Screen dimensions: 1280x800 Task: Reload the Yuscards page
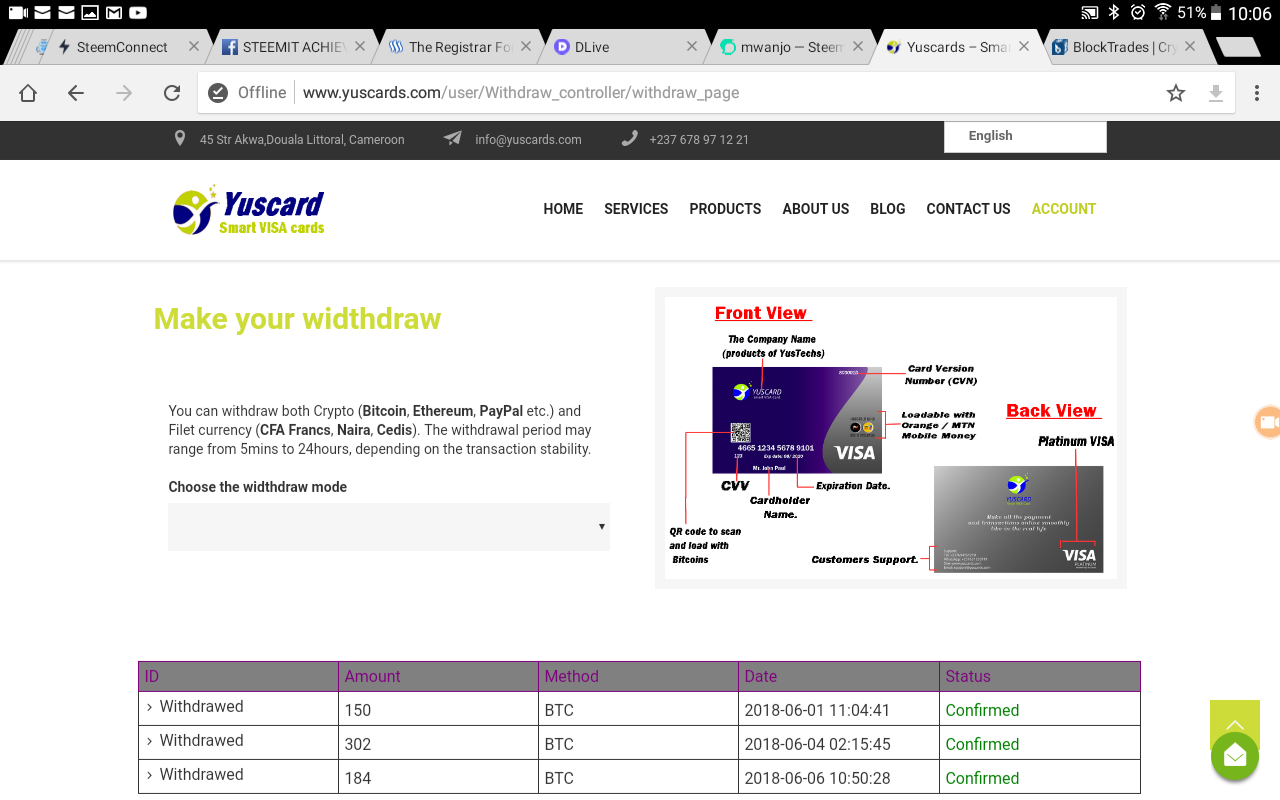point(172,93)
